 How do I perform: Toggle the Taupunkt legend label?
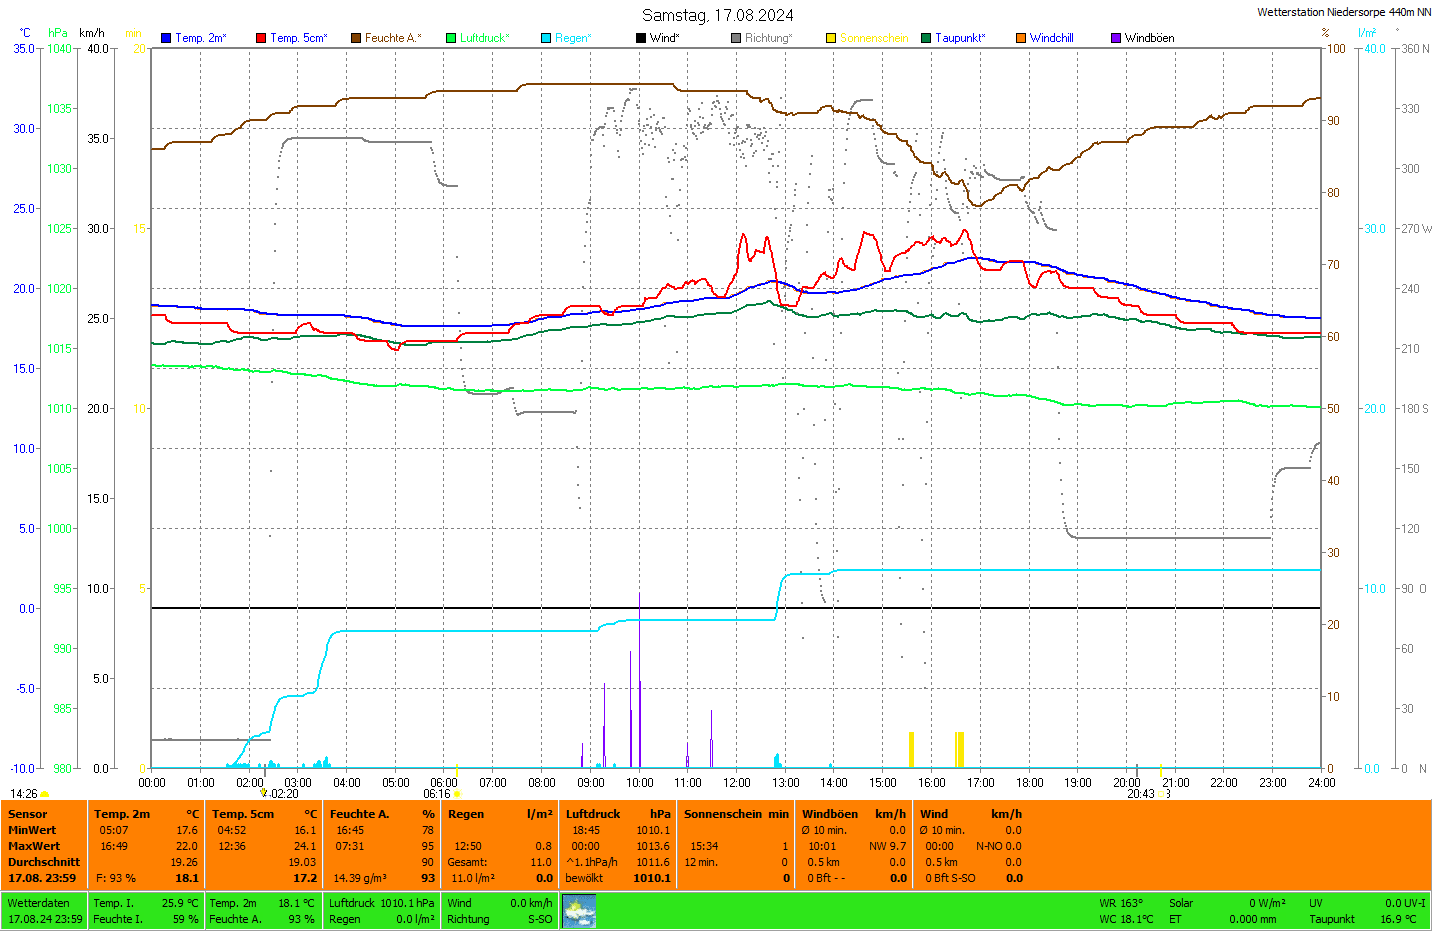959,38
